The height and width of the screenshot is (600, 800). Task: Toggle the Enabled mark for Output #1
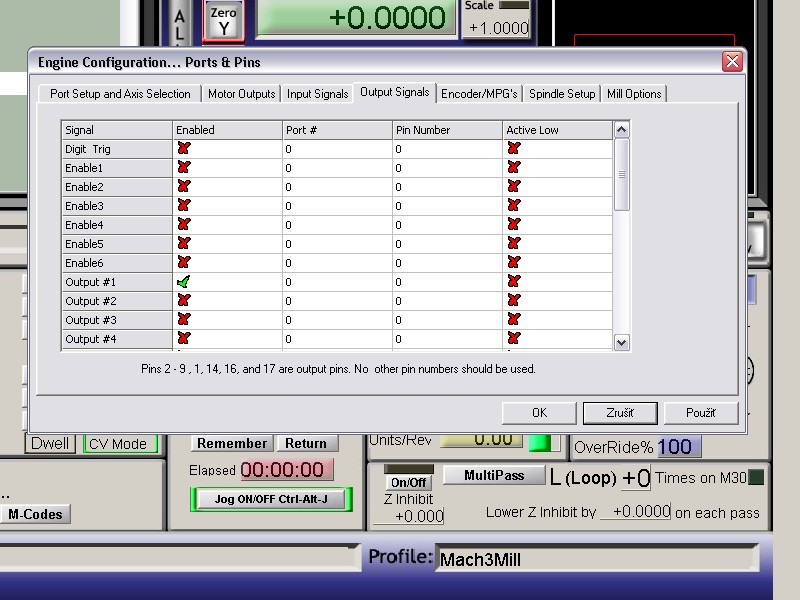184,282
